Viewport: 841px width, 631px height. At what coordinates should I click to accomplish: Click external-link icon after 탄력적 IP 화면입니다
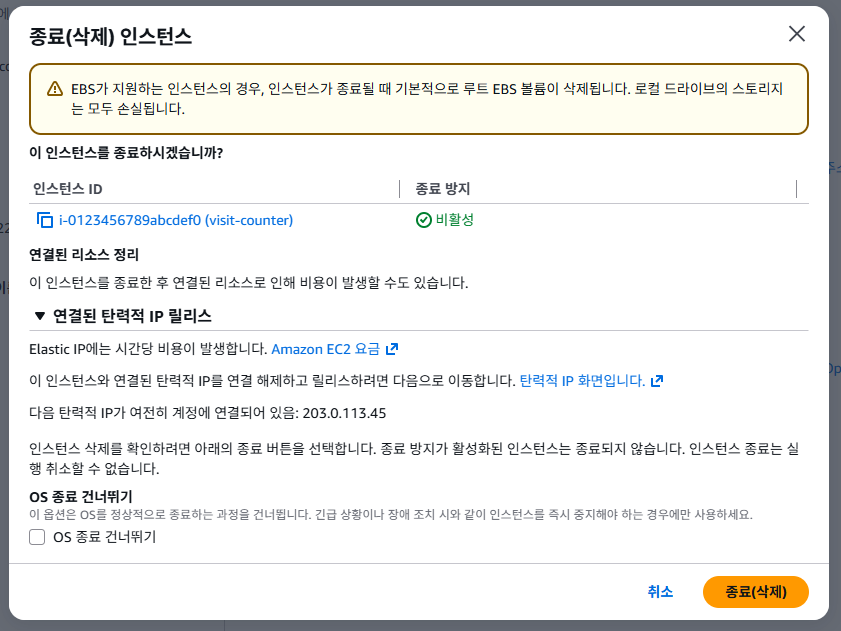(657, 381)
